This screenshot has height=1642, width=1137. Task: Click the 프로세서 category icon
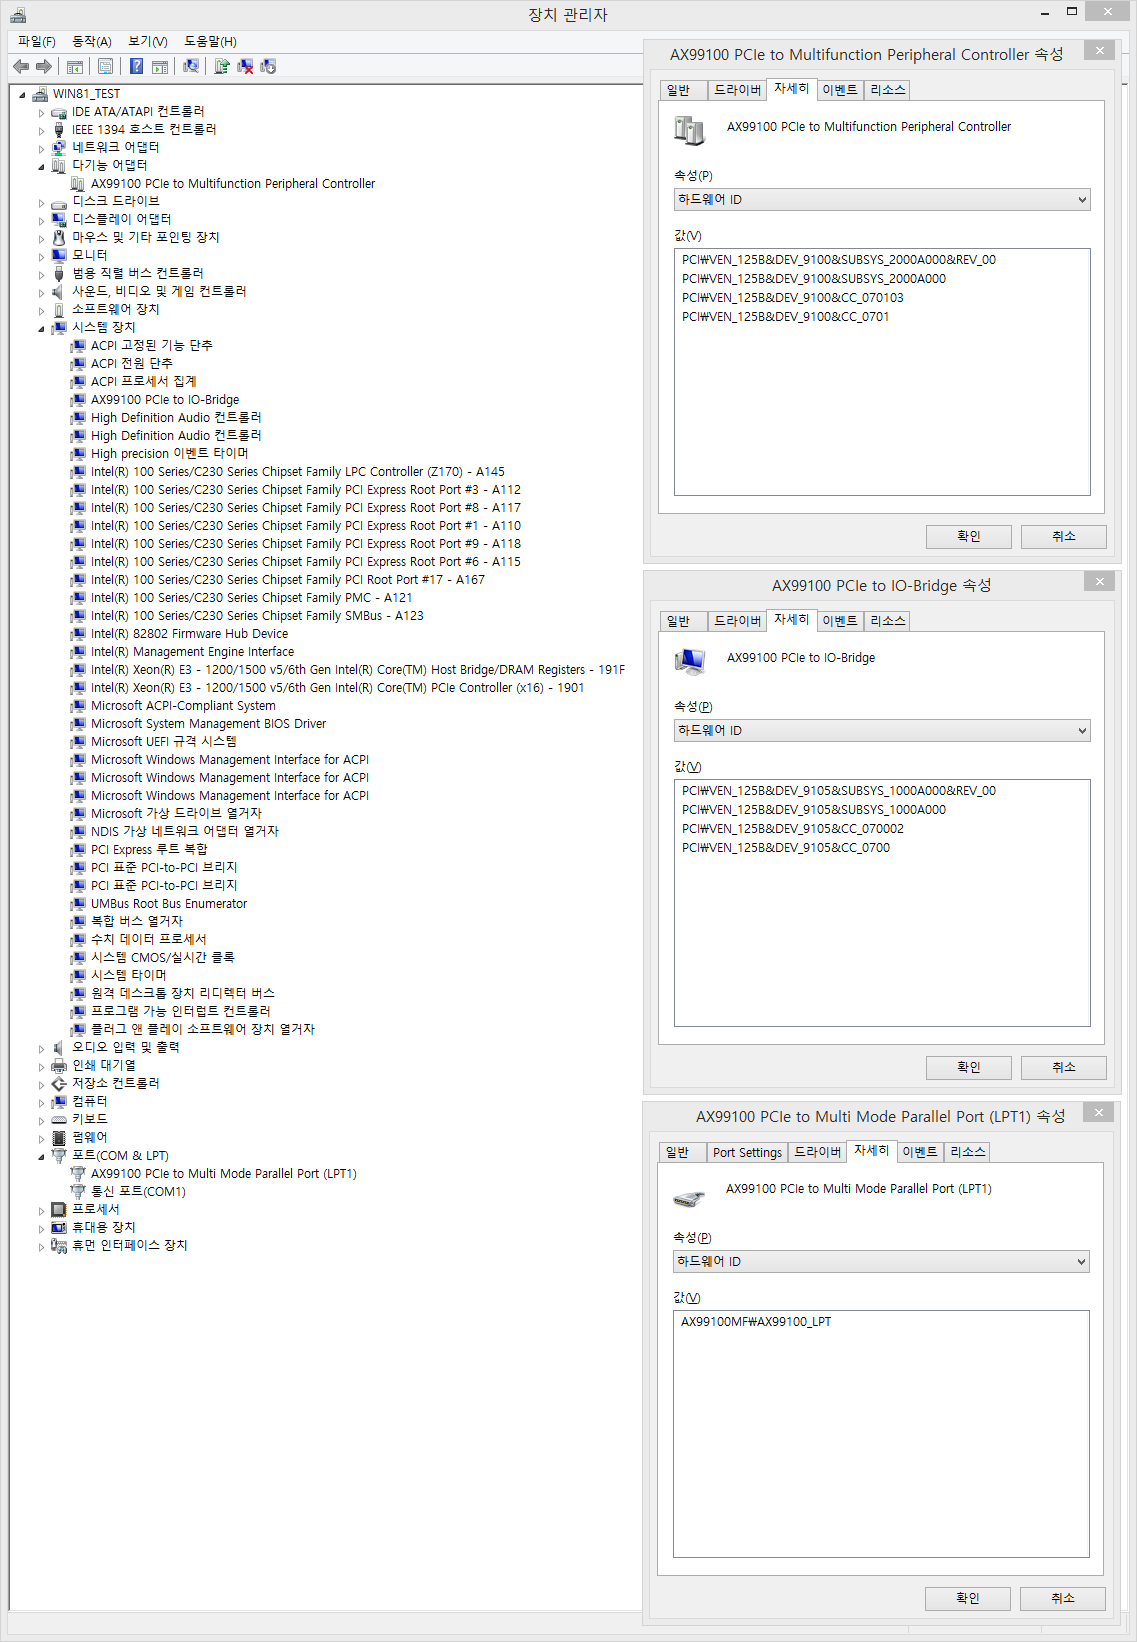(x=59, y=1209)
